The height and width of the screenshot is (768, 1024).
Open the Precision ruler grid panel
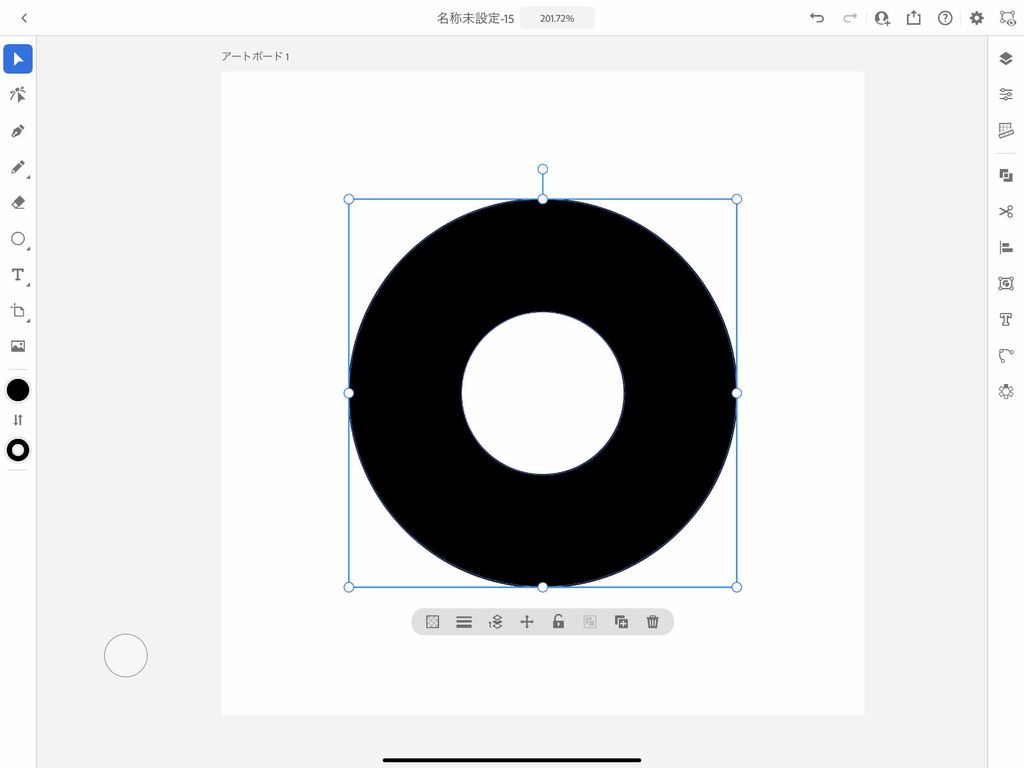click(1006, 131)
